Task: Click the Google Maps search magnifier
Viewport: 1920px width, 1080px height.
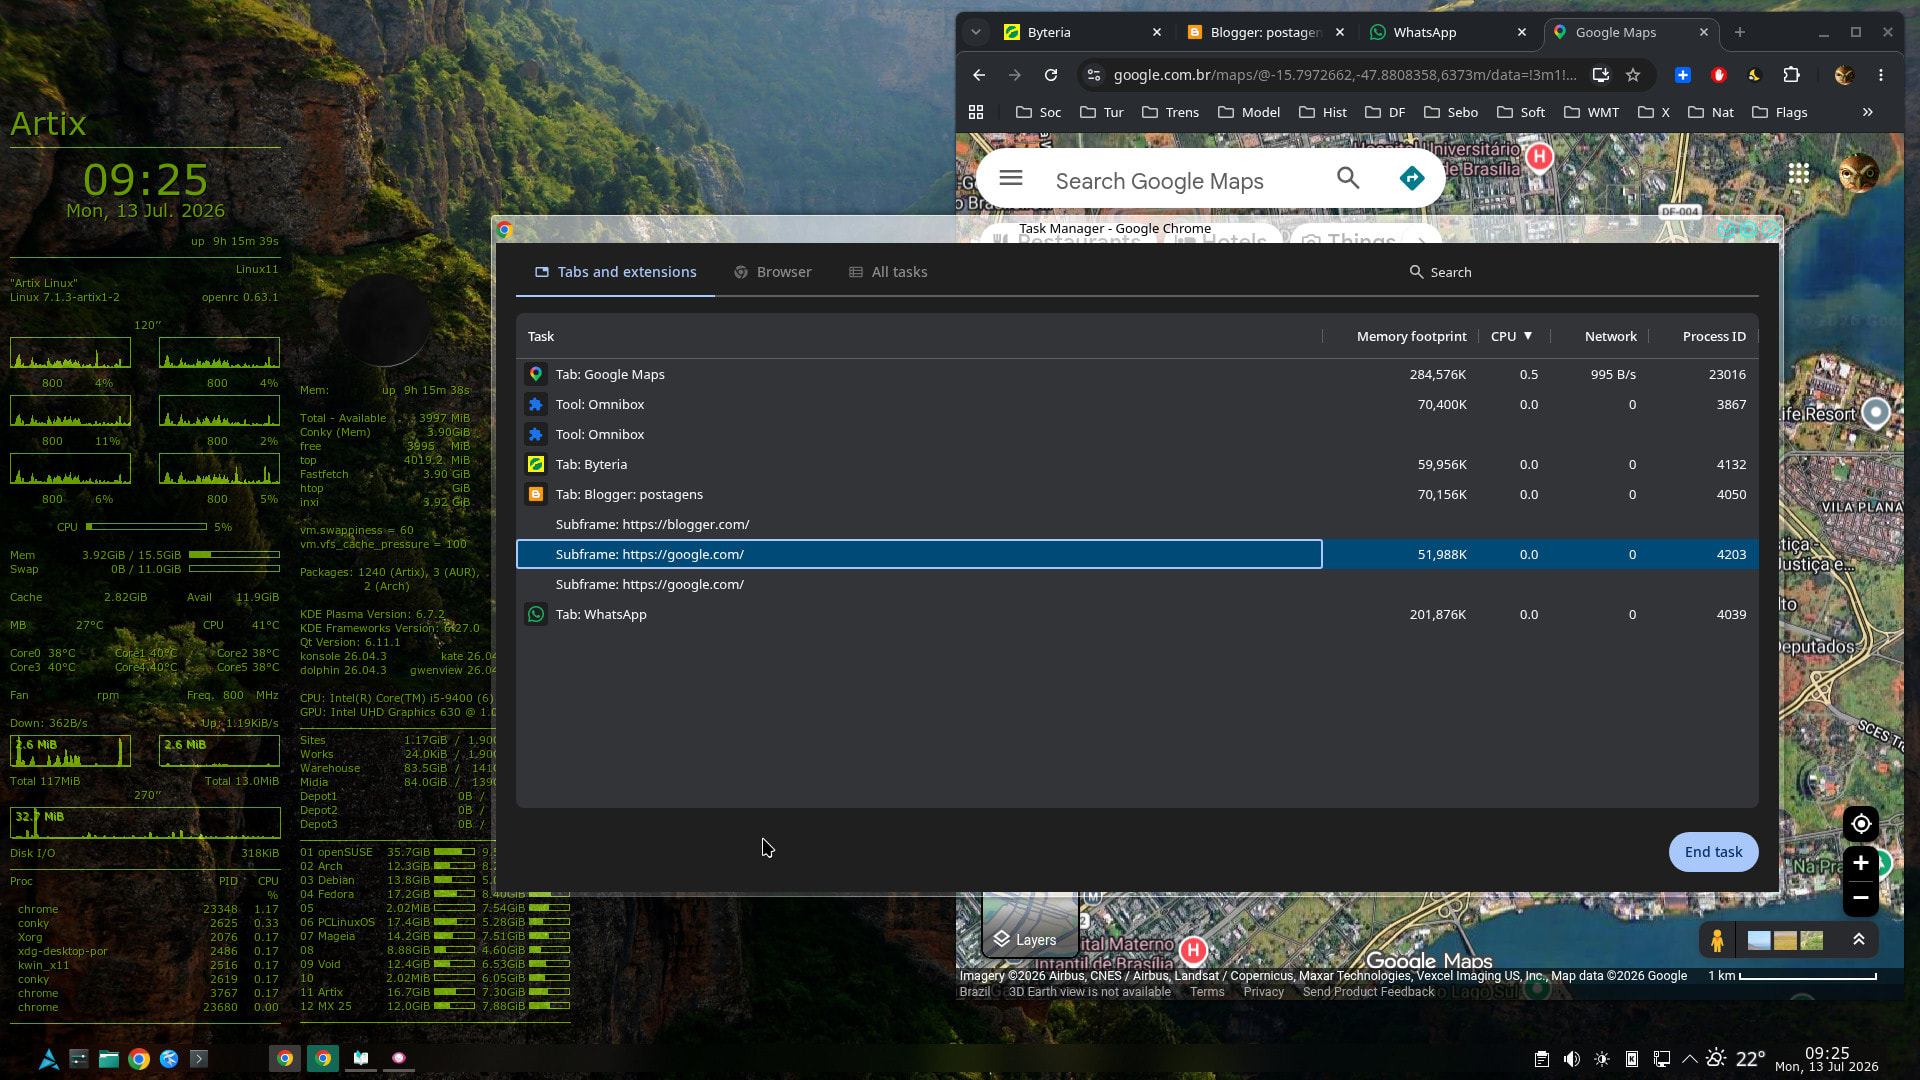Action: (x=1348, y=178)
